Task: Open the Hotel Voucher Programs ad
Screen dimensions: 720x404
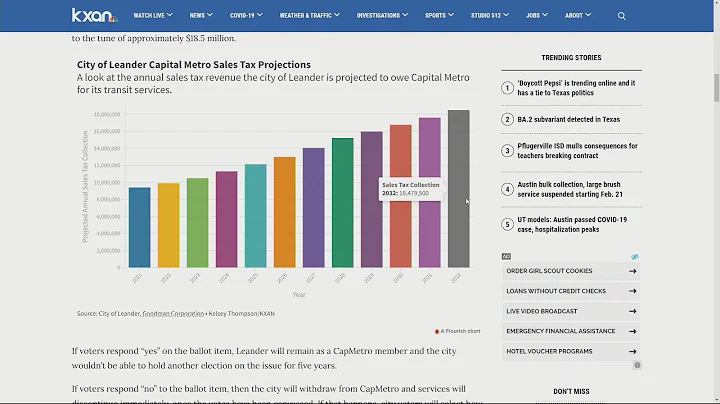Action: point(571,351)
